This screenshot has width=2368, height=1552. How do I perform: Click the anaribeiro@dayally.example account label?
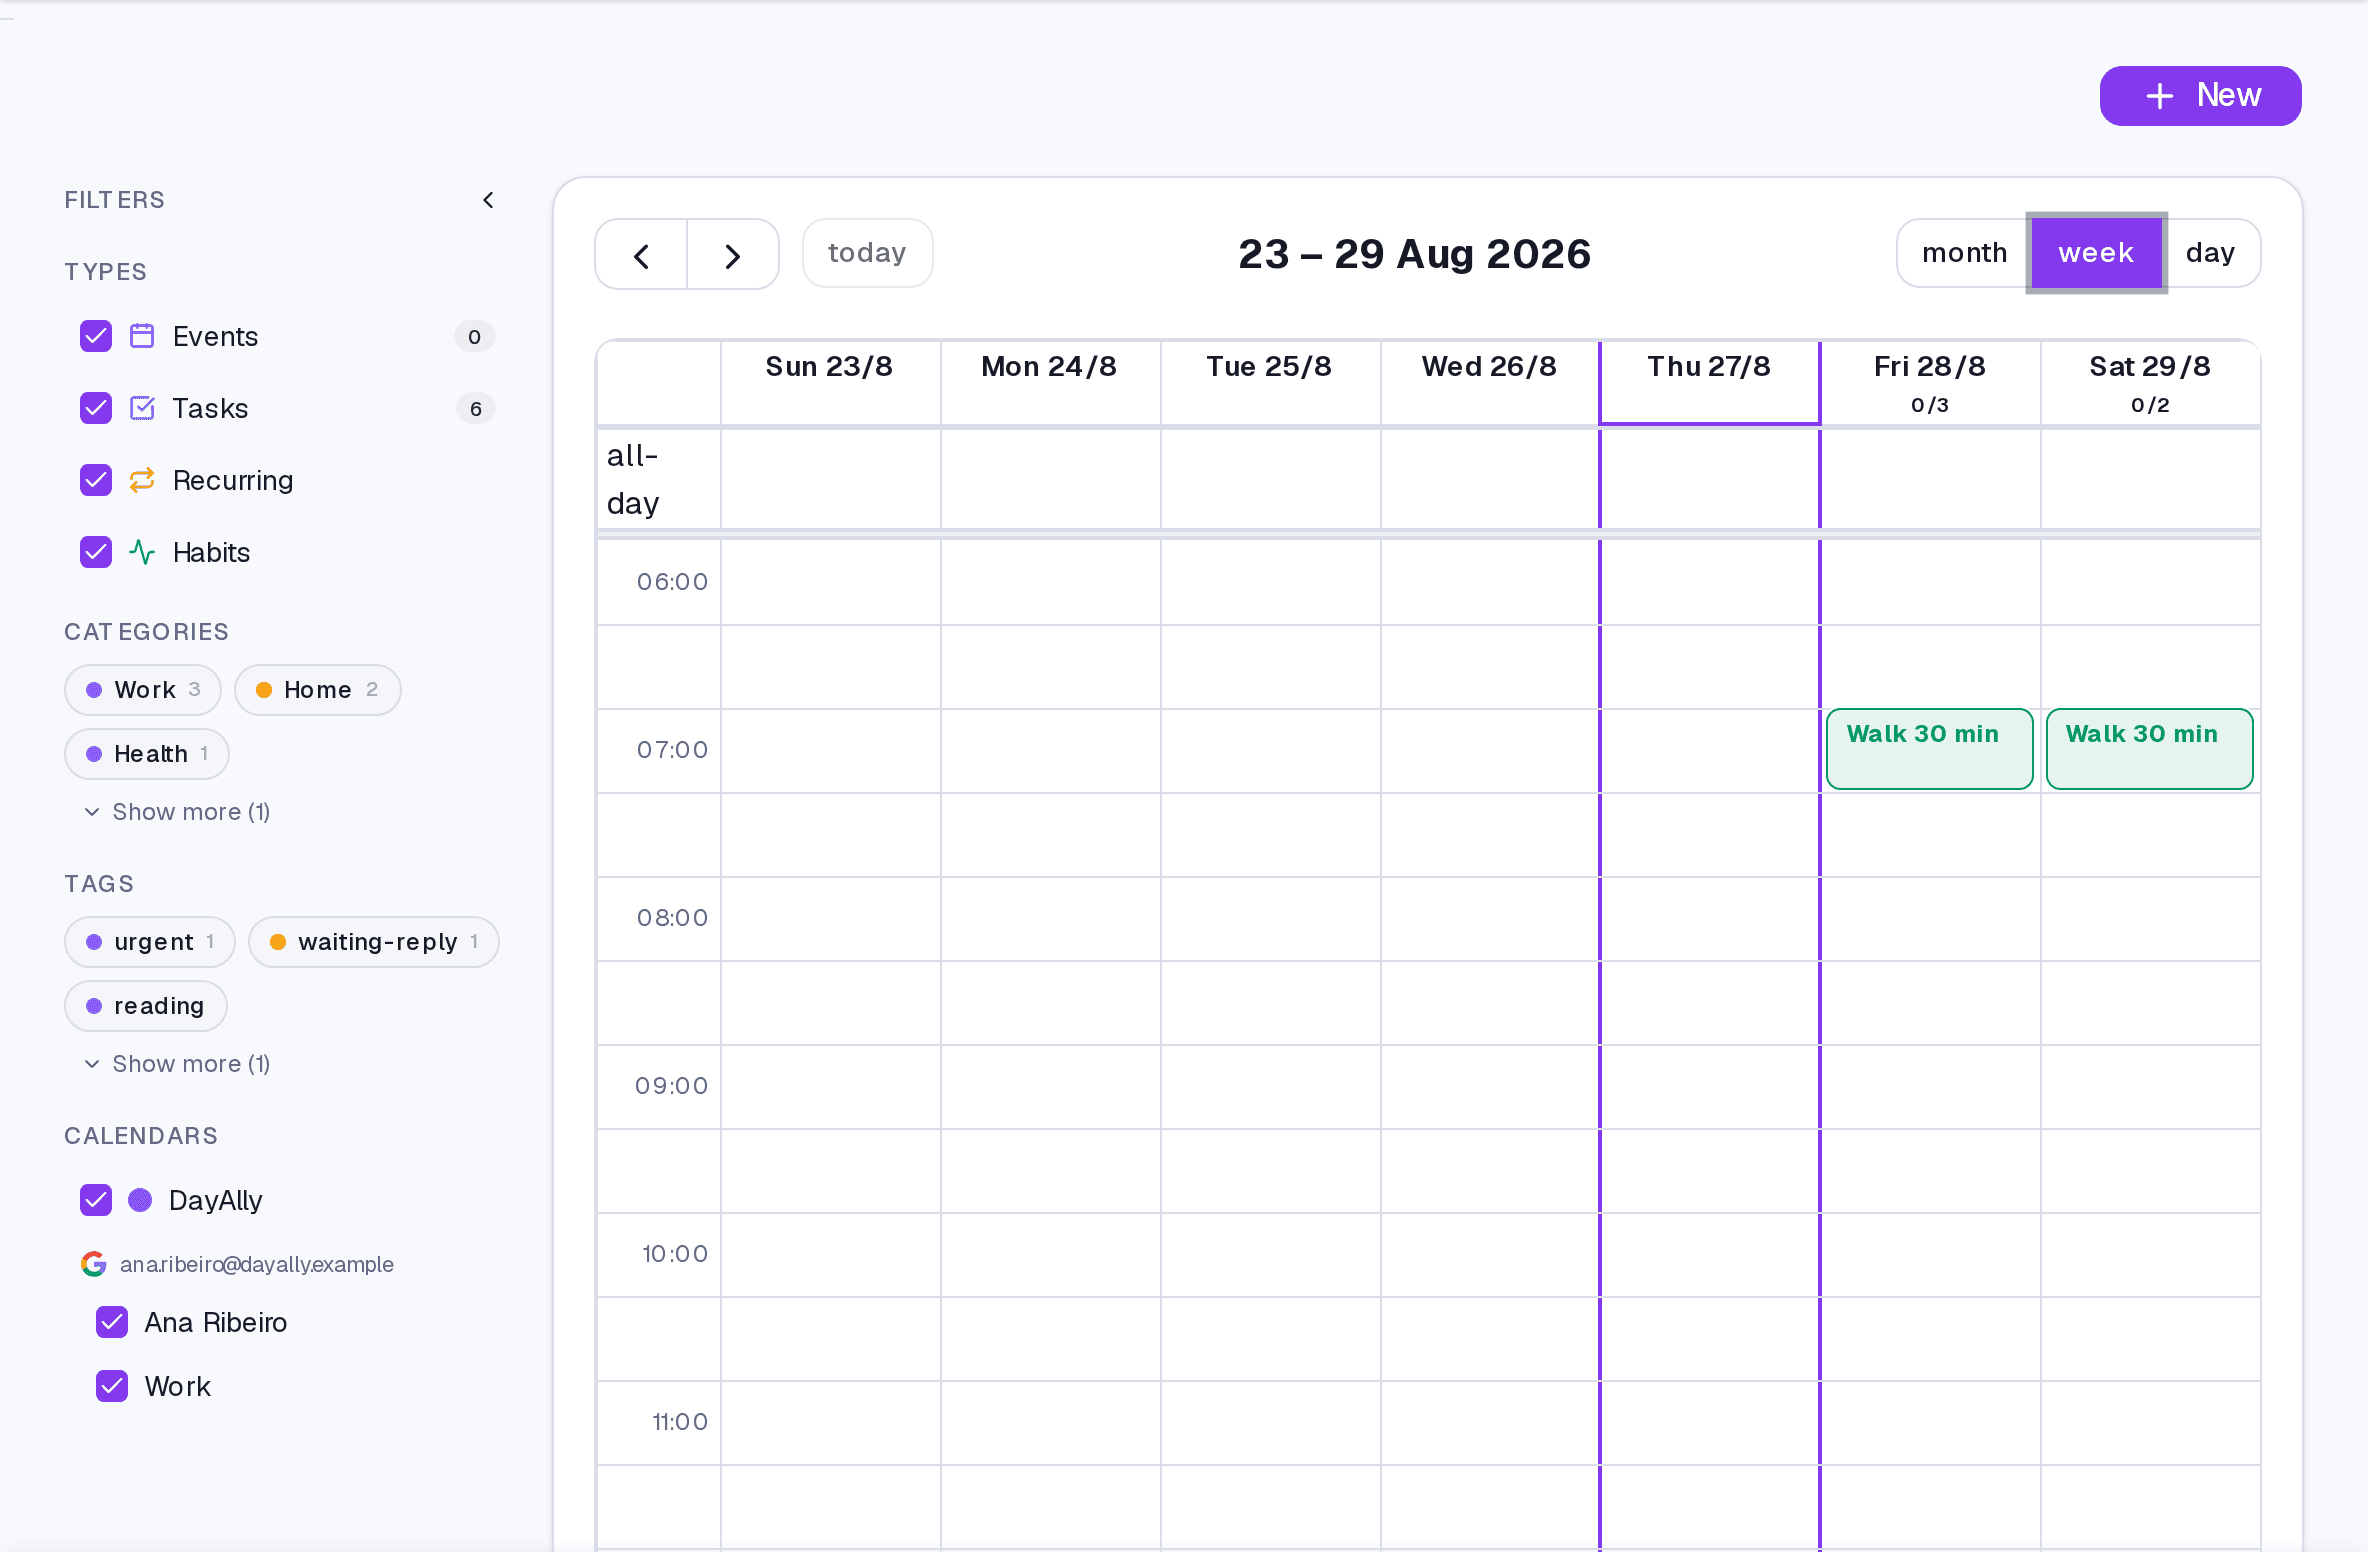coord(257,1264)
